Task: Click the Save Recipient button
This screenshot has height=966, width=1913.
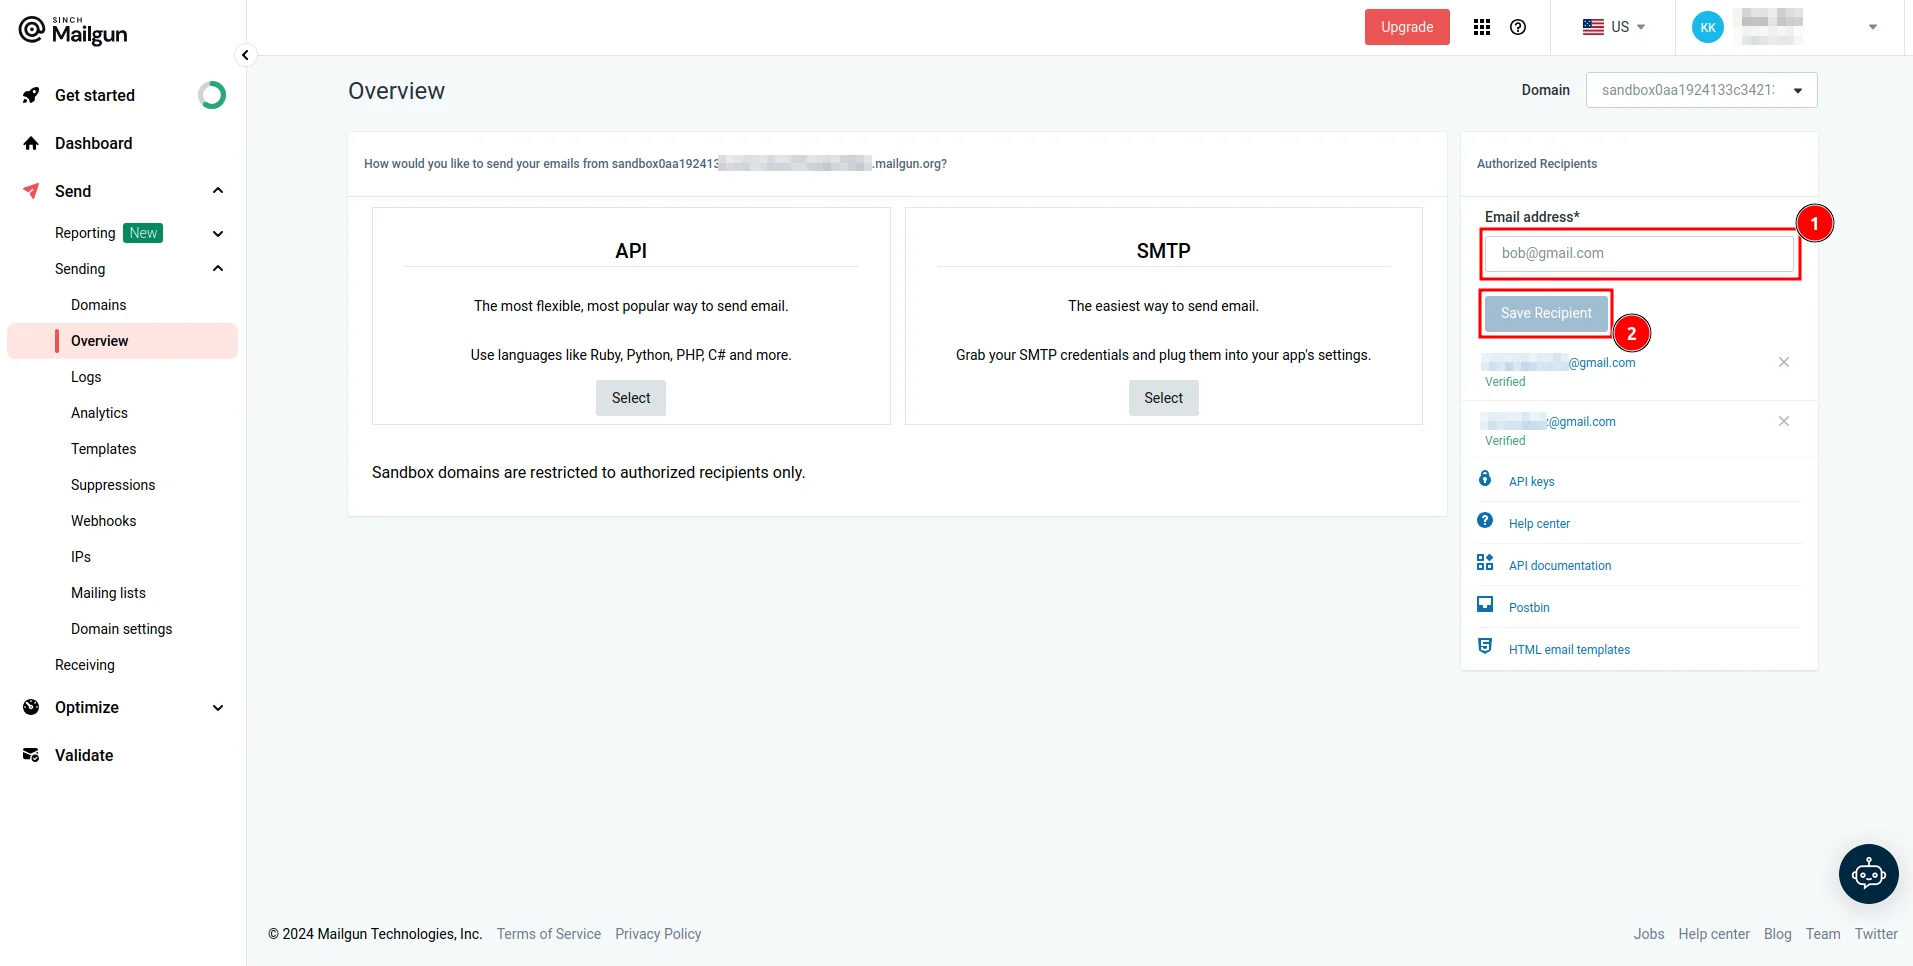Action: click(x=1546, y=313)
